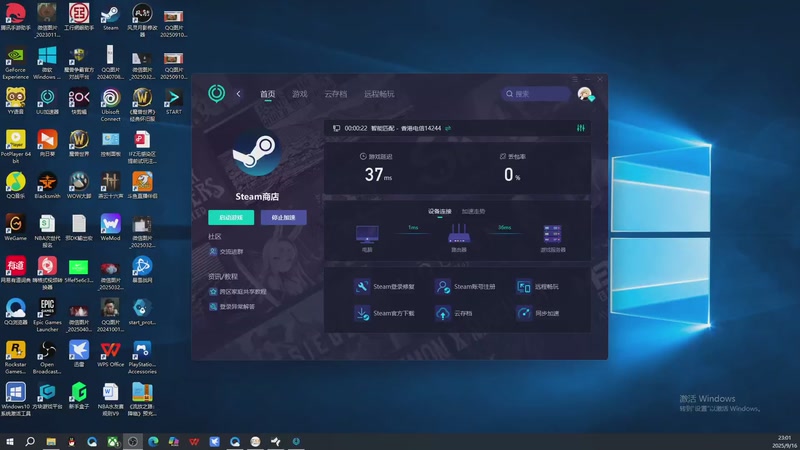Open the 交流群 community group link
The height and width of the screenshot is (450, 800).
tap(226, 252)
